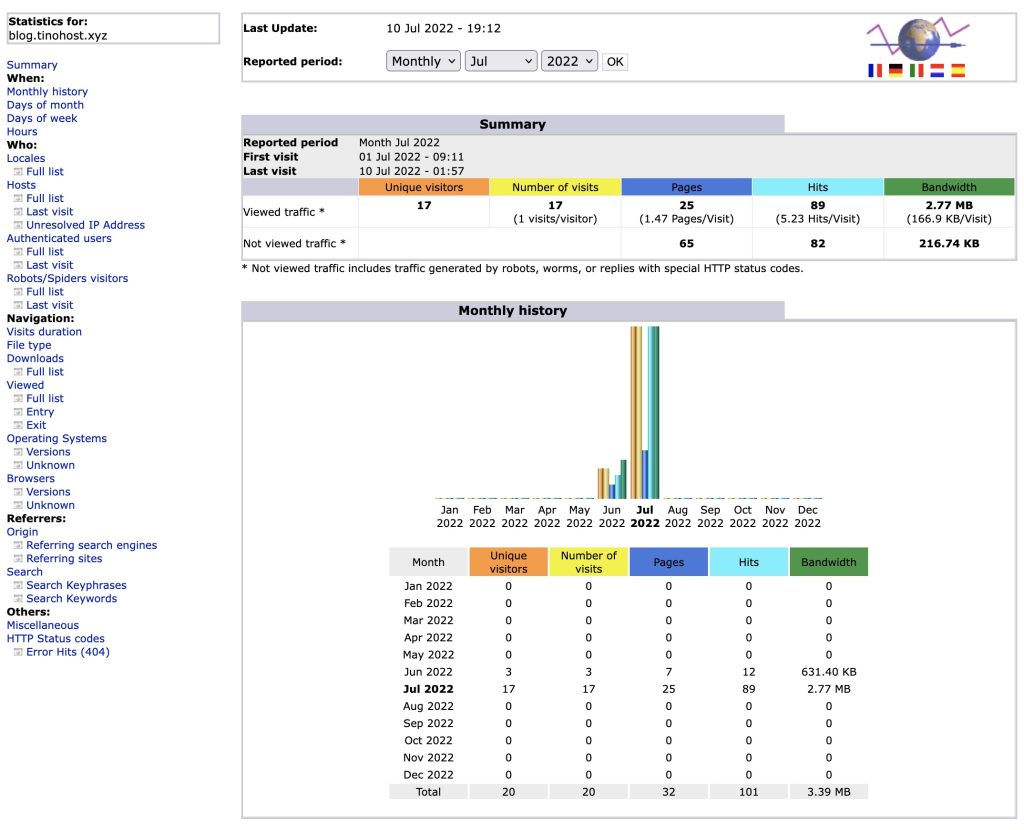Click the First visit value 01 Jul 2022 - 09:11

[411, 157]
